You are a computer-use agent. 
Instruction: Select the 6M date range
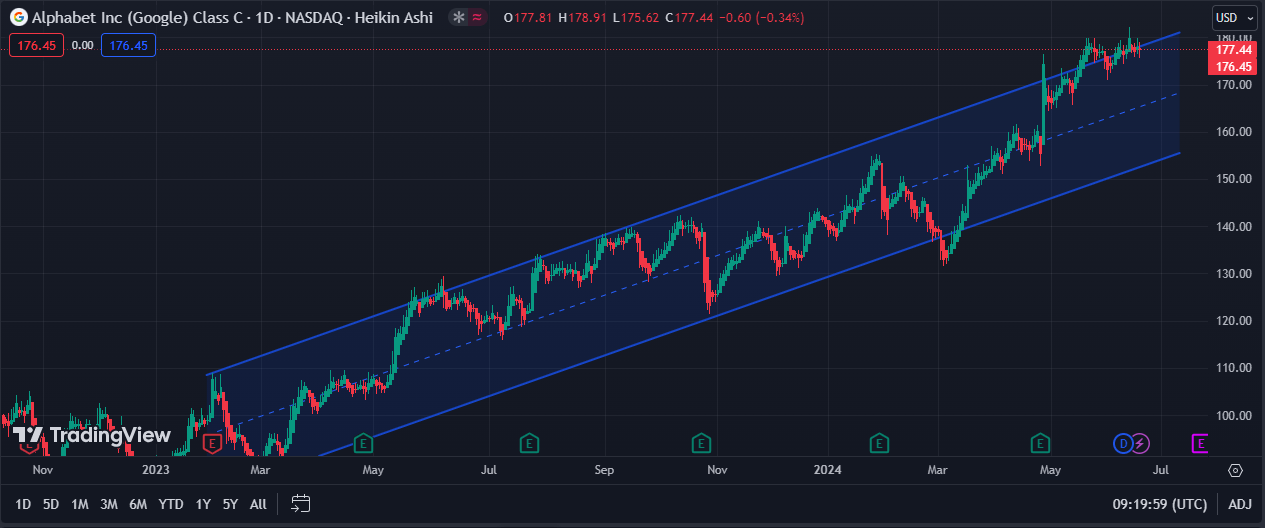click(139, 504)
